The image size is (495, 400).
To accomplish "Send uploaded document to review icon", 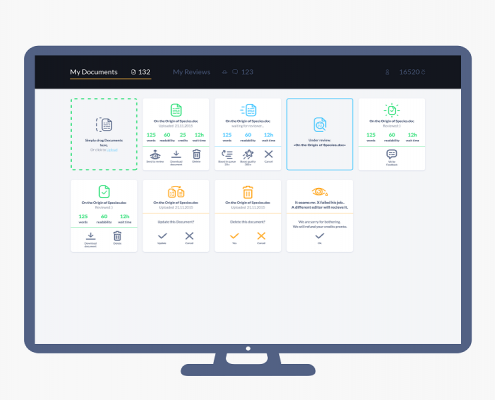I will 155,156.
